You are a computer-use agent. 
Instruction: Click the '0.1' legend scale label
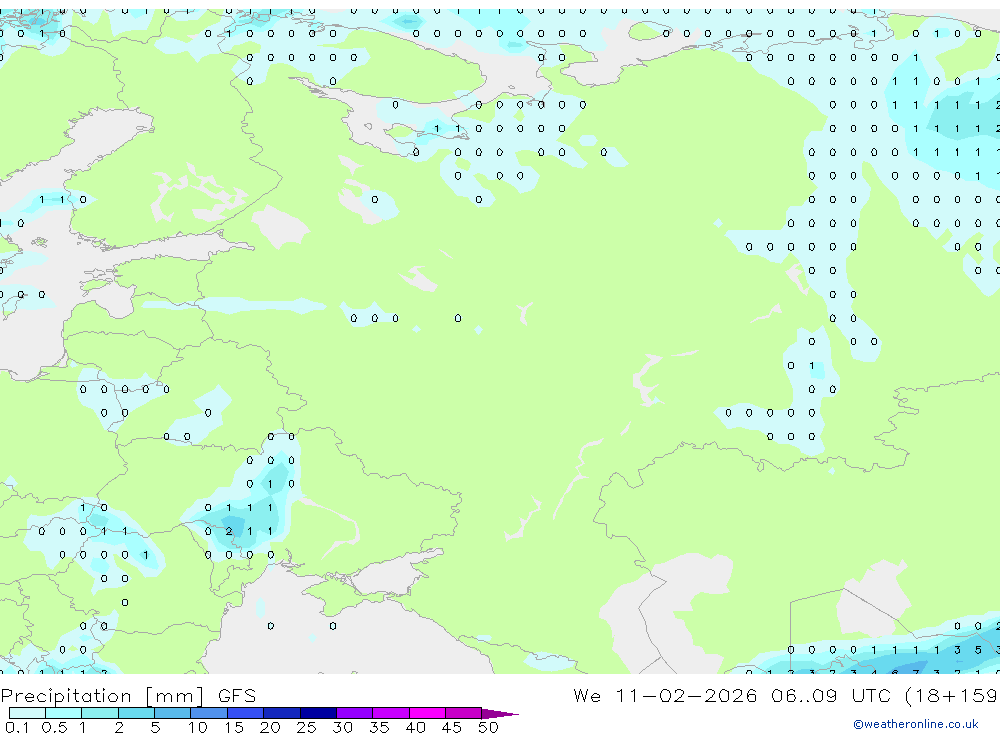tap(17, 727)
